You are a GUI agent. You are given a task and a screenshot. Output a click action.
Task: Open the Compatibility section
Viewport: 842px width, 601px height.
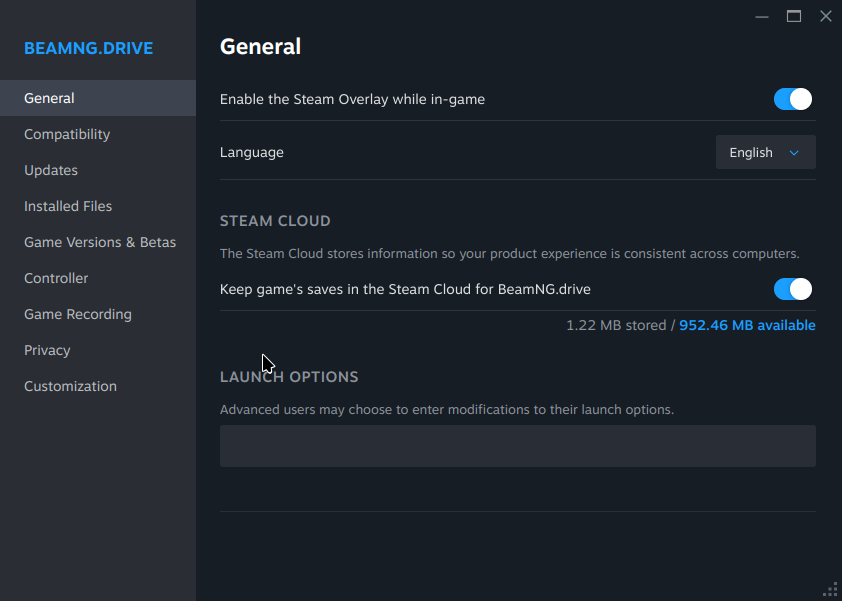tap(67, 134)
